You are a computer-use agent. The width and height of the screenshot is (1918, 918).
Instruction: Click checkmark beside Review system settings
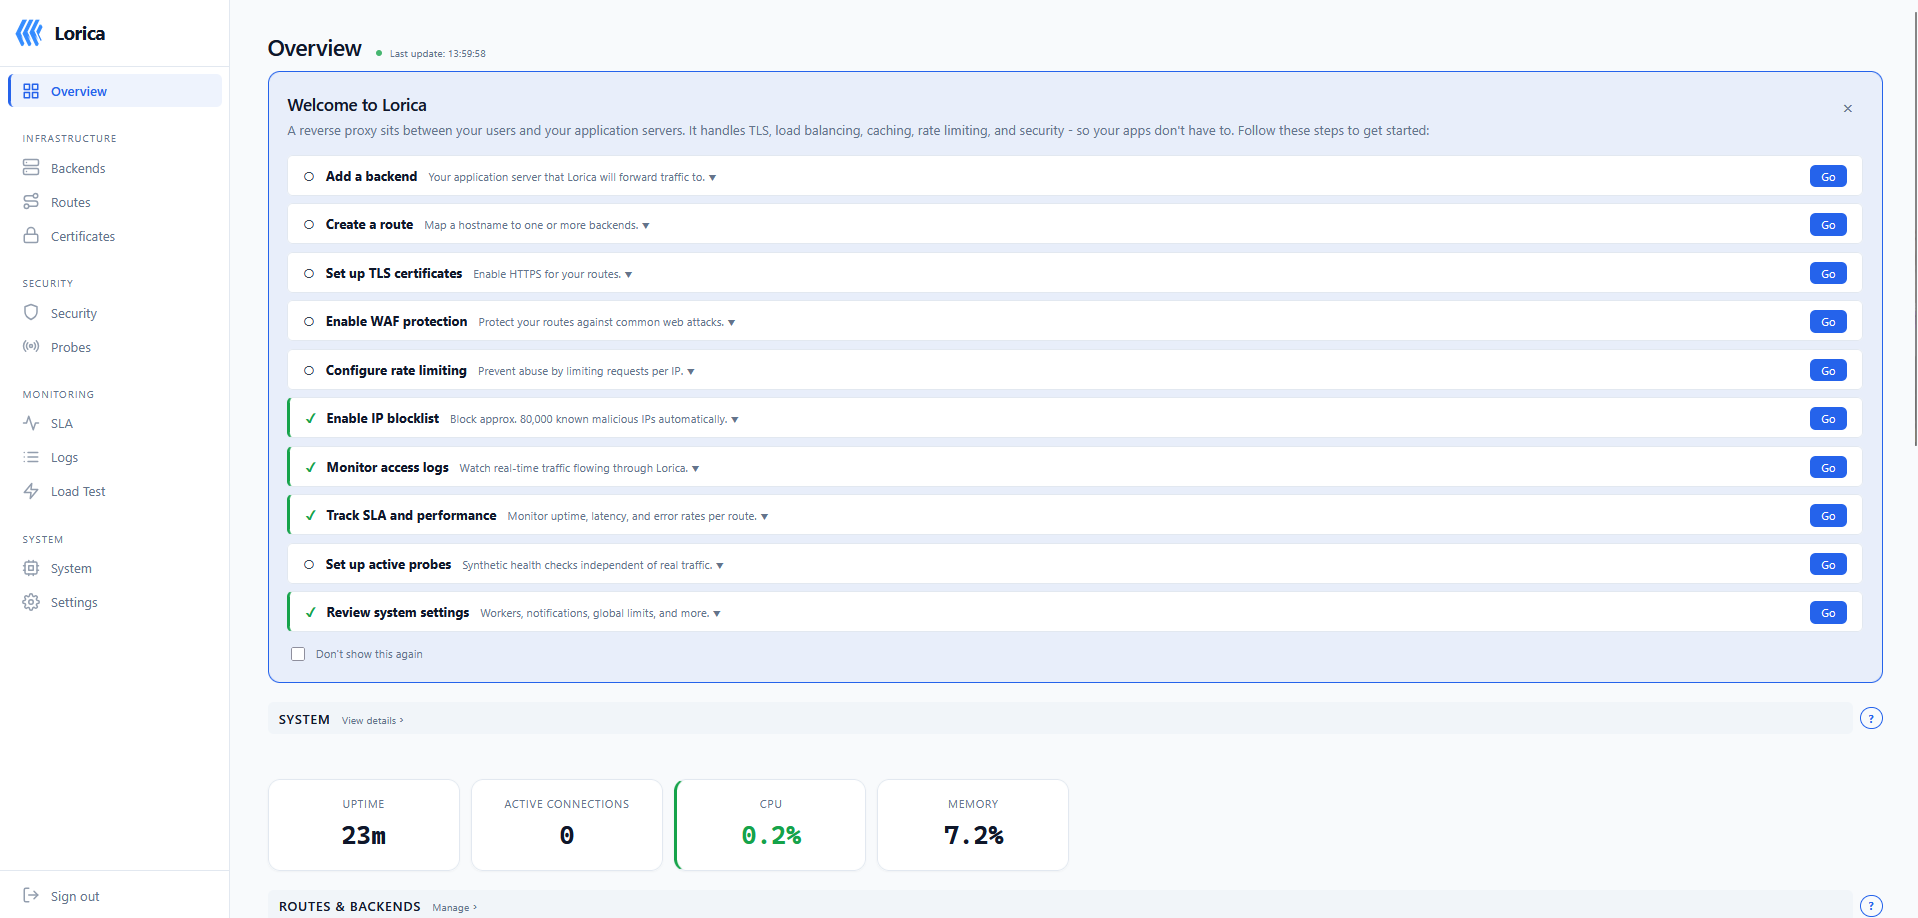310,613
